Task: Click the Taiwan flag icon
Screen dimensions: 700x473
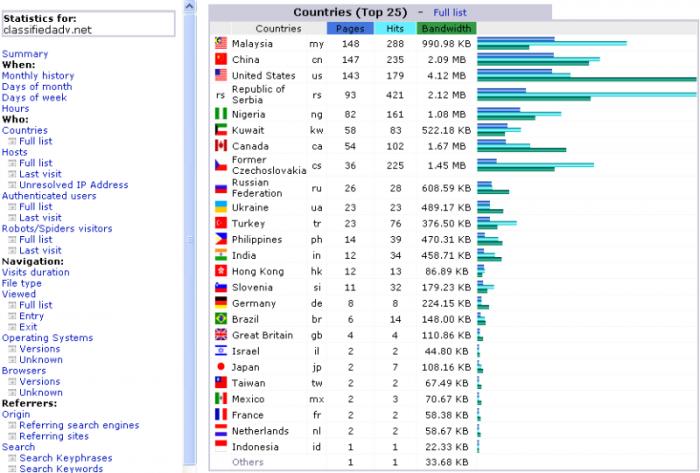Action: tap(221, 383)
